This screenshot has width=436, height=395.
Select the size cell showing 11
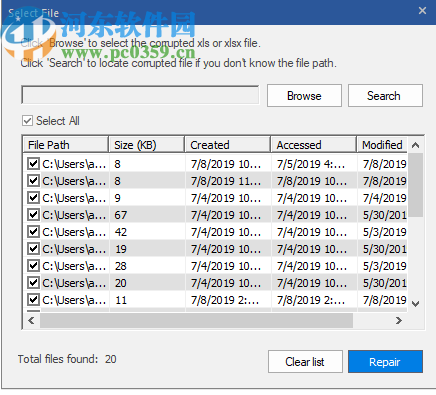[x=147, y=300]
